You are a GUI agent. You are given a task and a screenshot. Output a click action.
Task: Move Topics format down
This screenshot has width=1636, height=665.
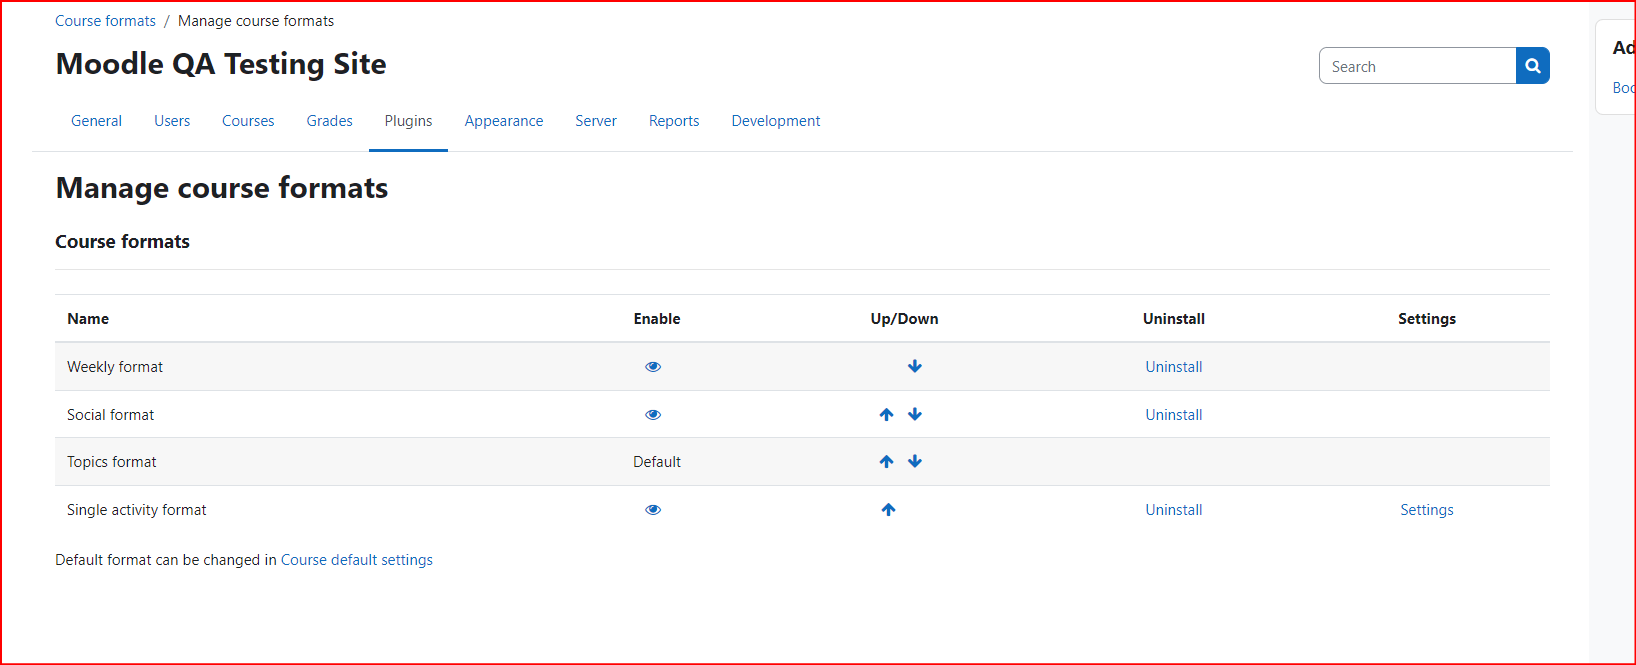(x=915, y=462)
